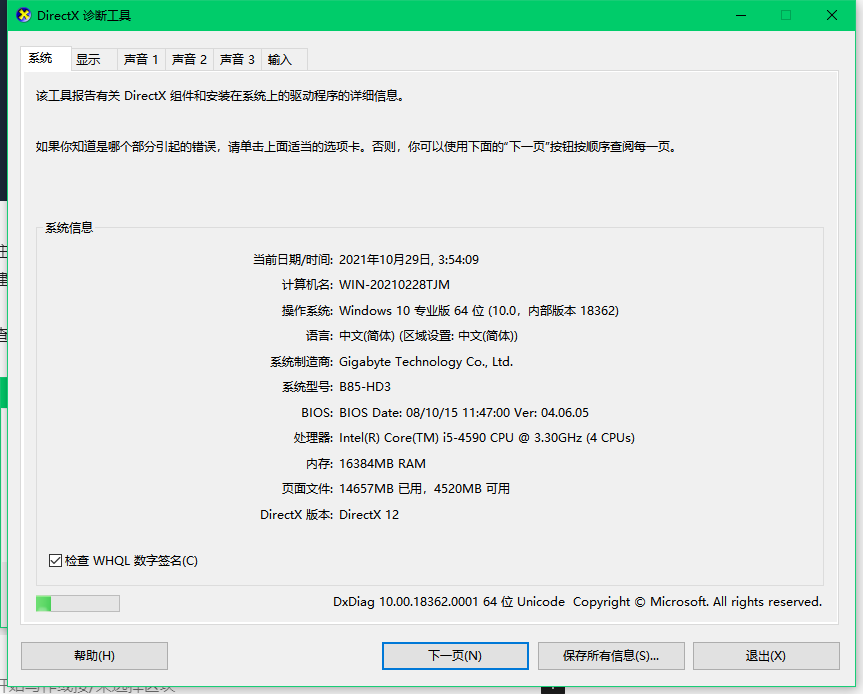Select the 声音 2 tab
The image size is (863, 694).
[x=189, y=59]
